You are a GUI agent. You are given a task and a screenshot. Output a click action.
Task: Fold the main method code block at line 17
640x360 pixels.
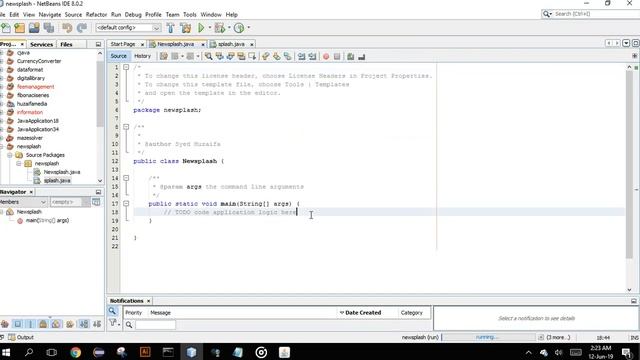pyautogui.click(x=126, y=203)
